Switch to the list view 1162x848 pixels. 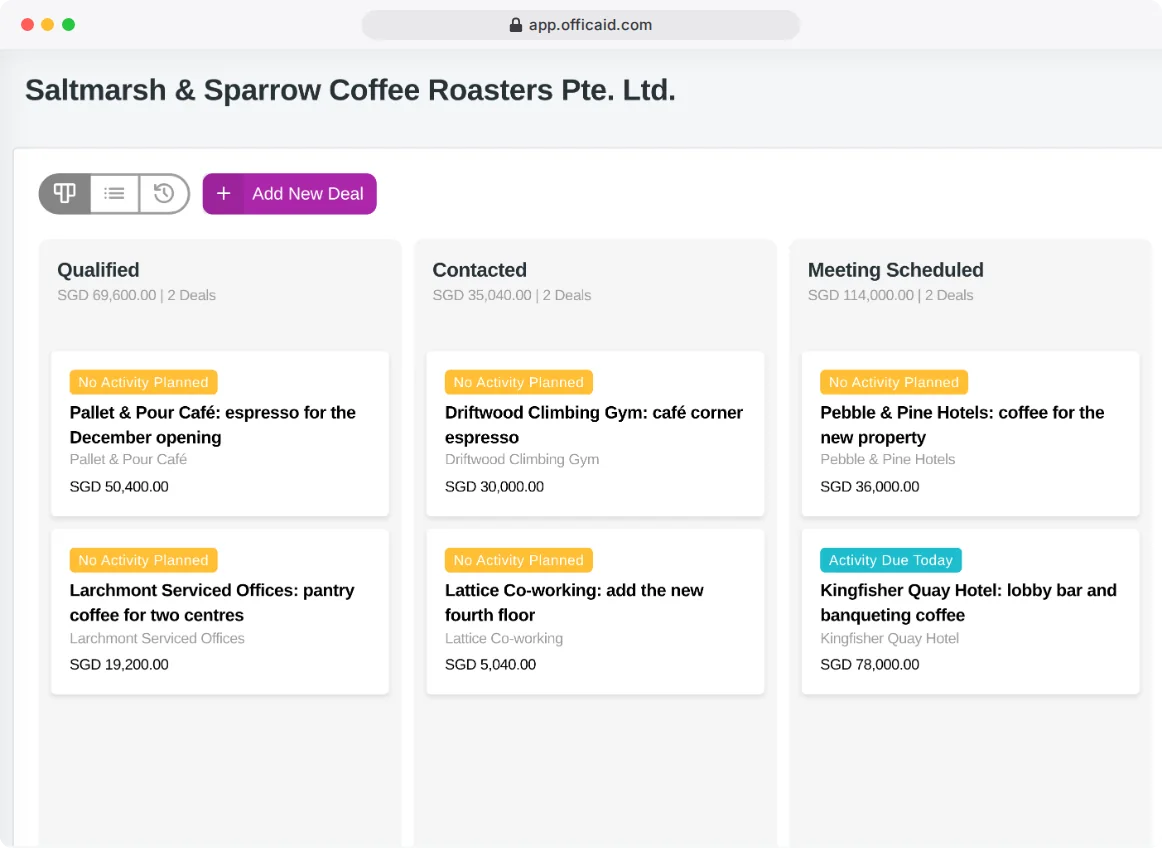pos(114,193)
